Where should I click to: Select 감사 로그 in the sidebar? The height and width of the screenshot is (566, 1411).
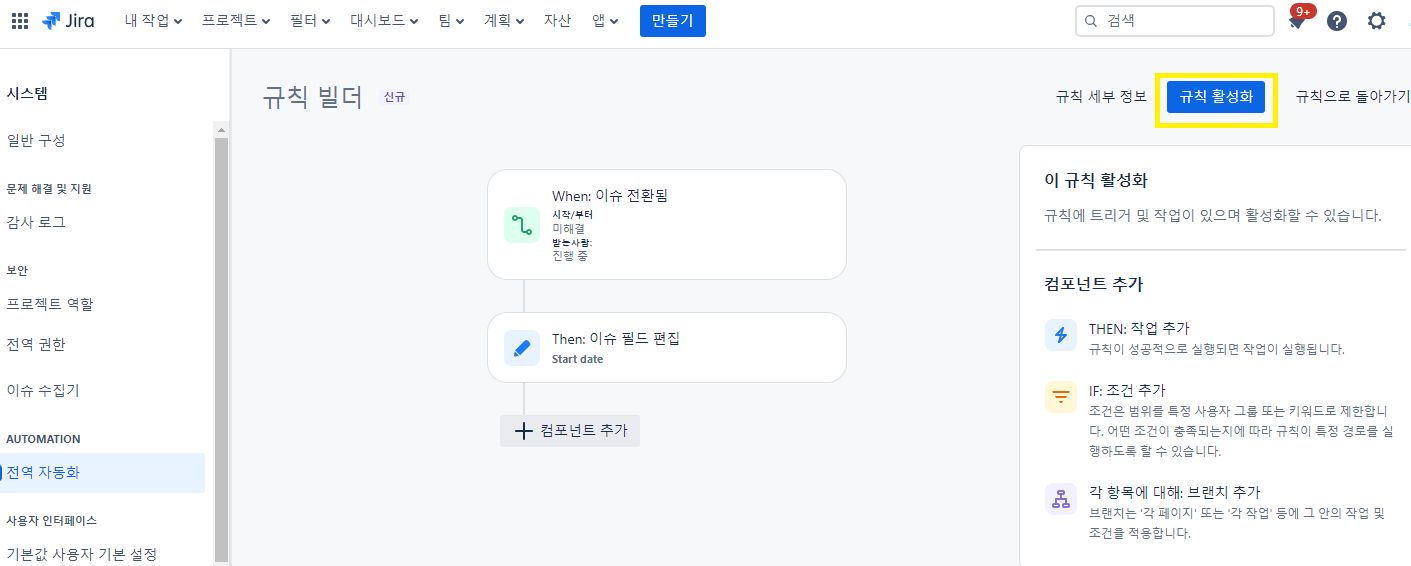pos(36,222)
